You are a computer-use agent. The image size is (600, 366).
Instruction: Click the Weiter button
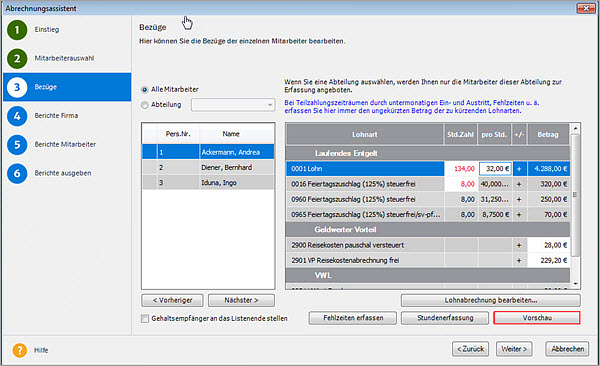pyautogui.click(x=514, y=349)
